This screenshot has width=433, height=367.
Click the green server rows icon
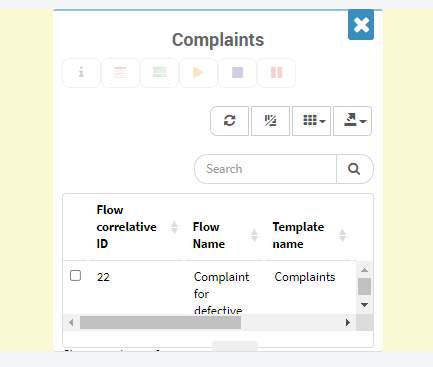[x=159, y=73]
